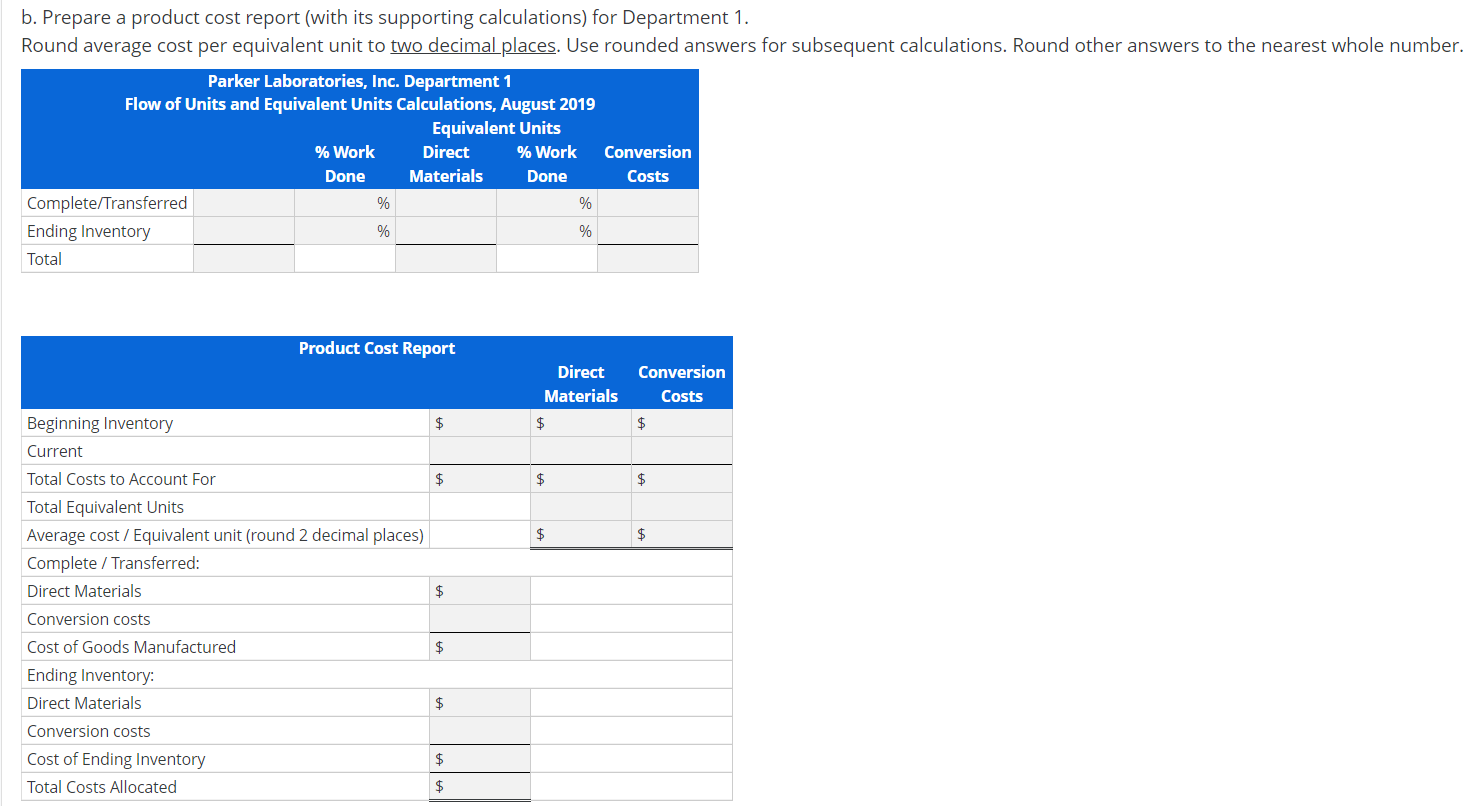Click the Complete/Transferred units input cell
The width and height of the screenshot is (1481, 806).
pos(243,202)
